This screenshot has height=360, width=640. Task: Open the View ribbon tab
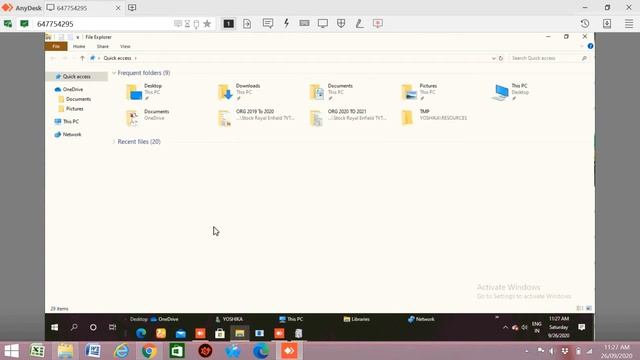point(125,47)
